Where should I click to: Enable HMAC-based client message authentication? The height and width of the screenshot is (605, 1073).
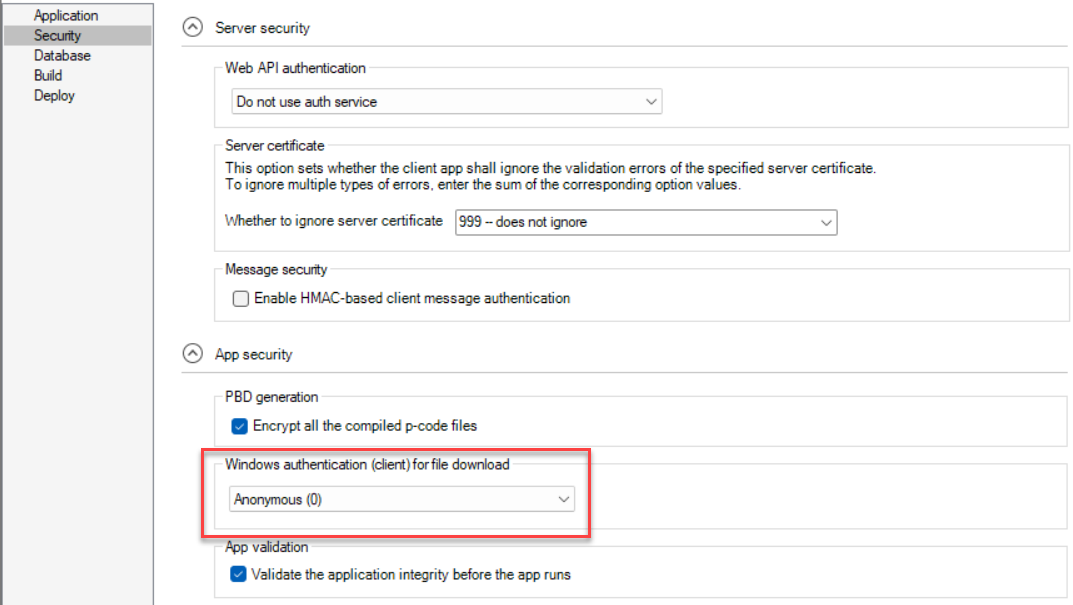[x=240, y=298]
